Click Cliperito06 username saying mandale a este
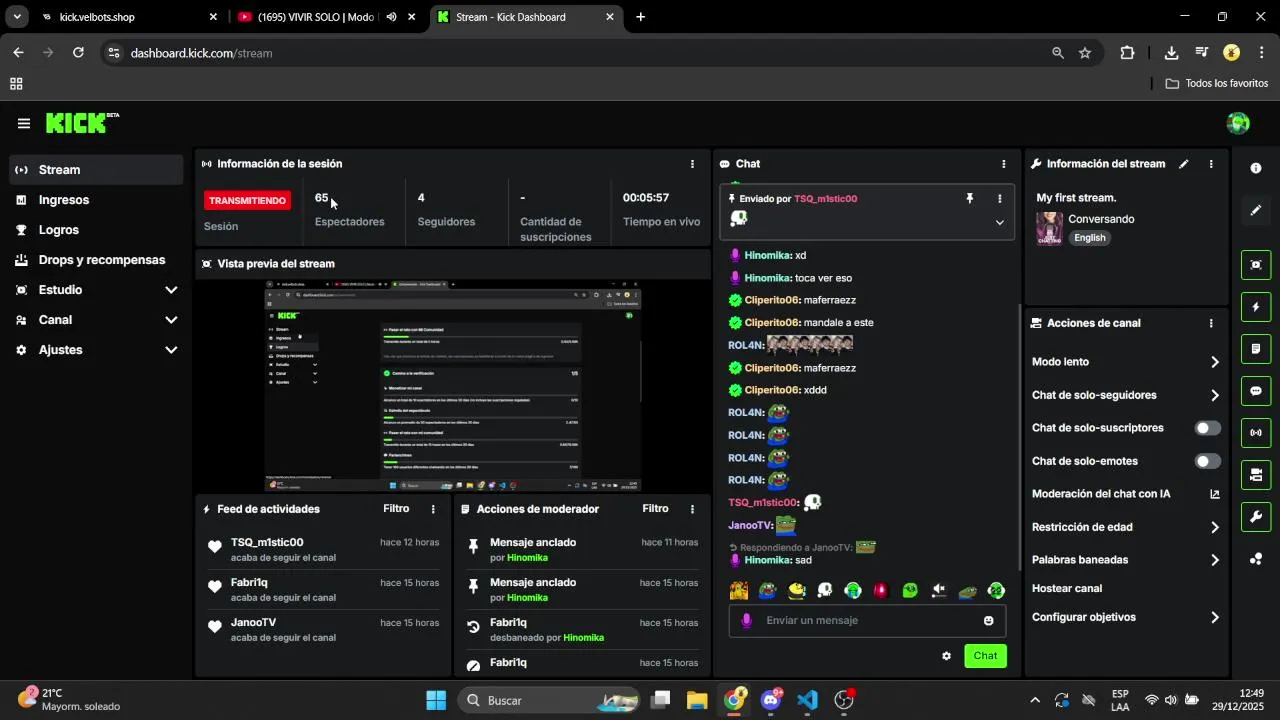Image resolution: width=1280 pixels, height=720 pixels. click(x=772, y=323)
